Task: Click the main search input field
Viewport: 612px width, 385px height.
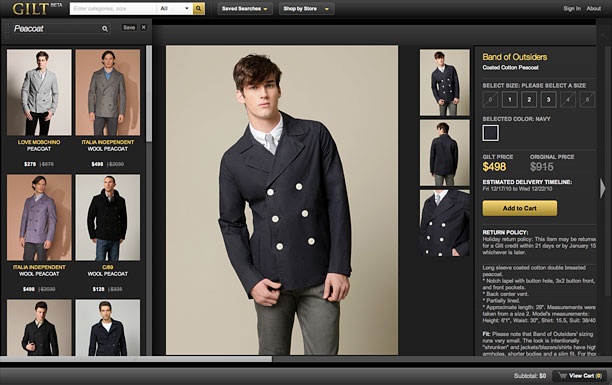Action: (113, 9)
